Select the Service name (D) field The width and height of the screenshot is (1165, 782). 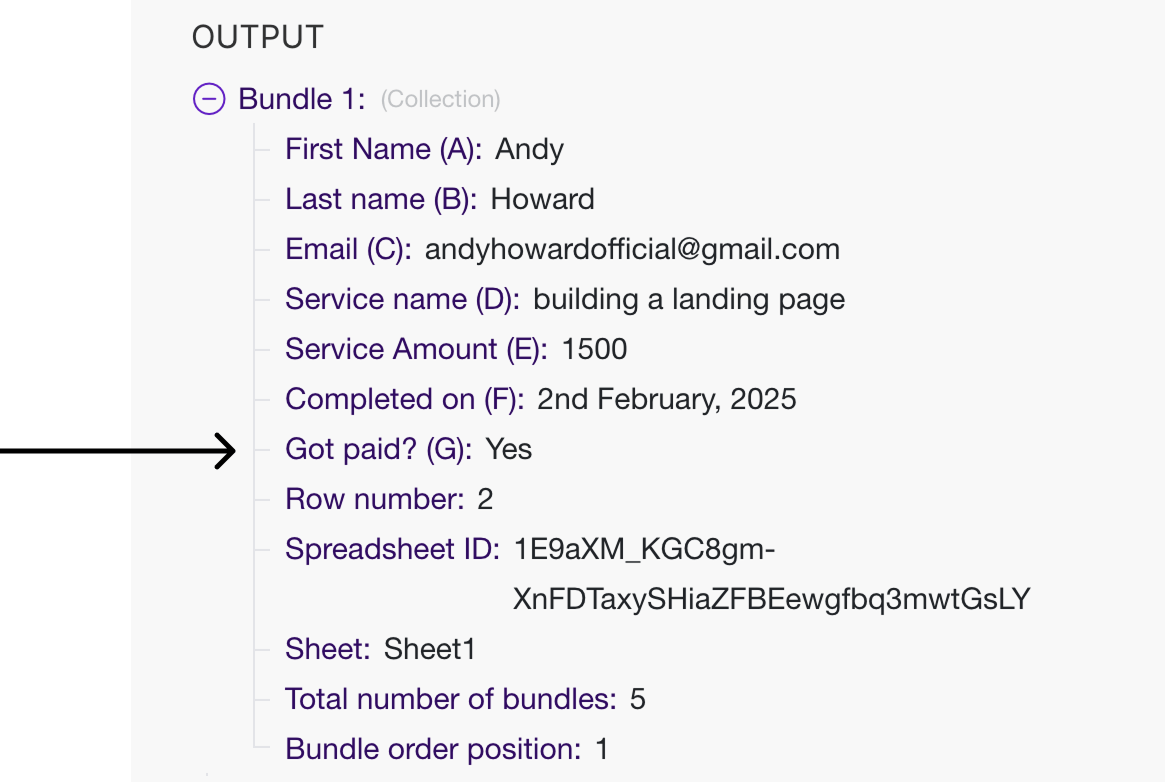[x=402, y=299]
